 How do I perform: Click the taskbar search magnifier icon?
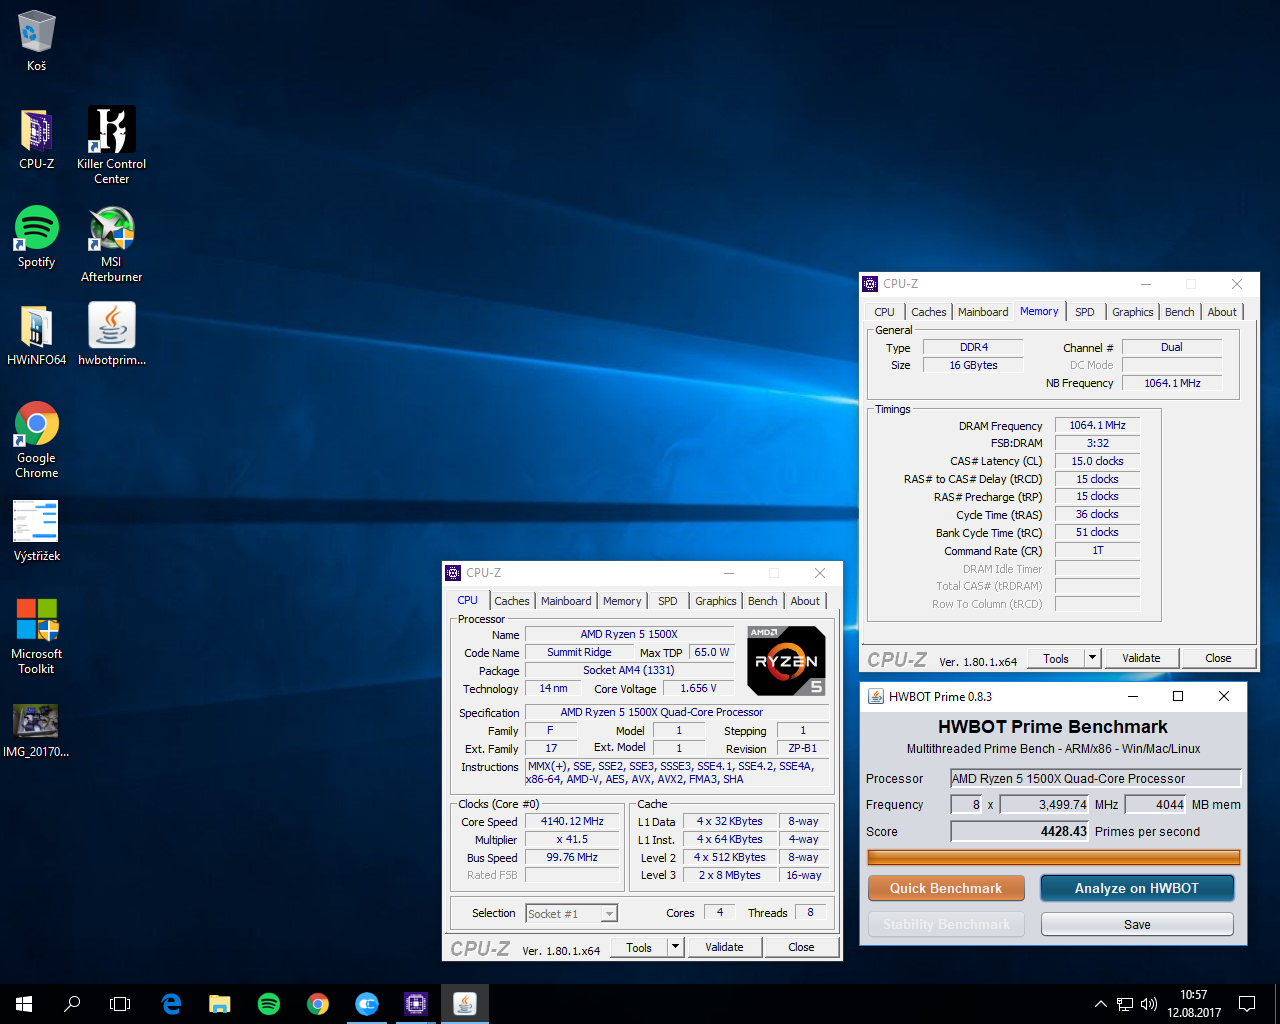click(x=72, y=1004)
